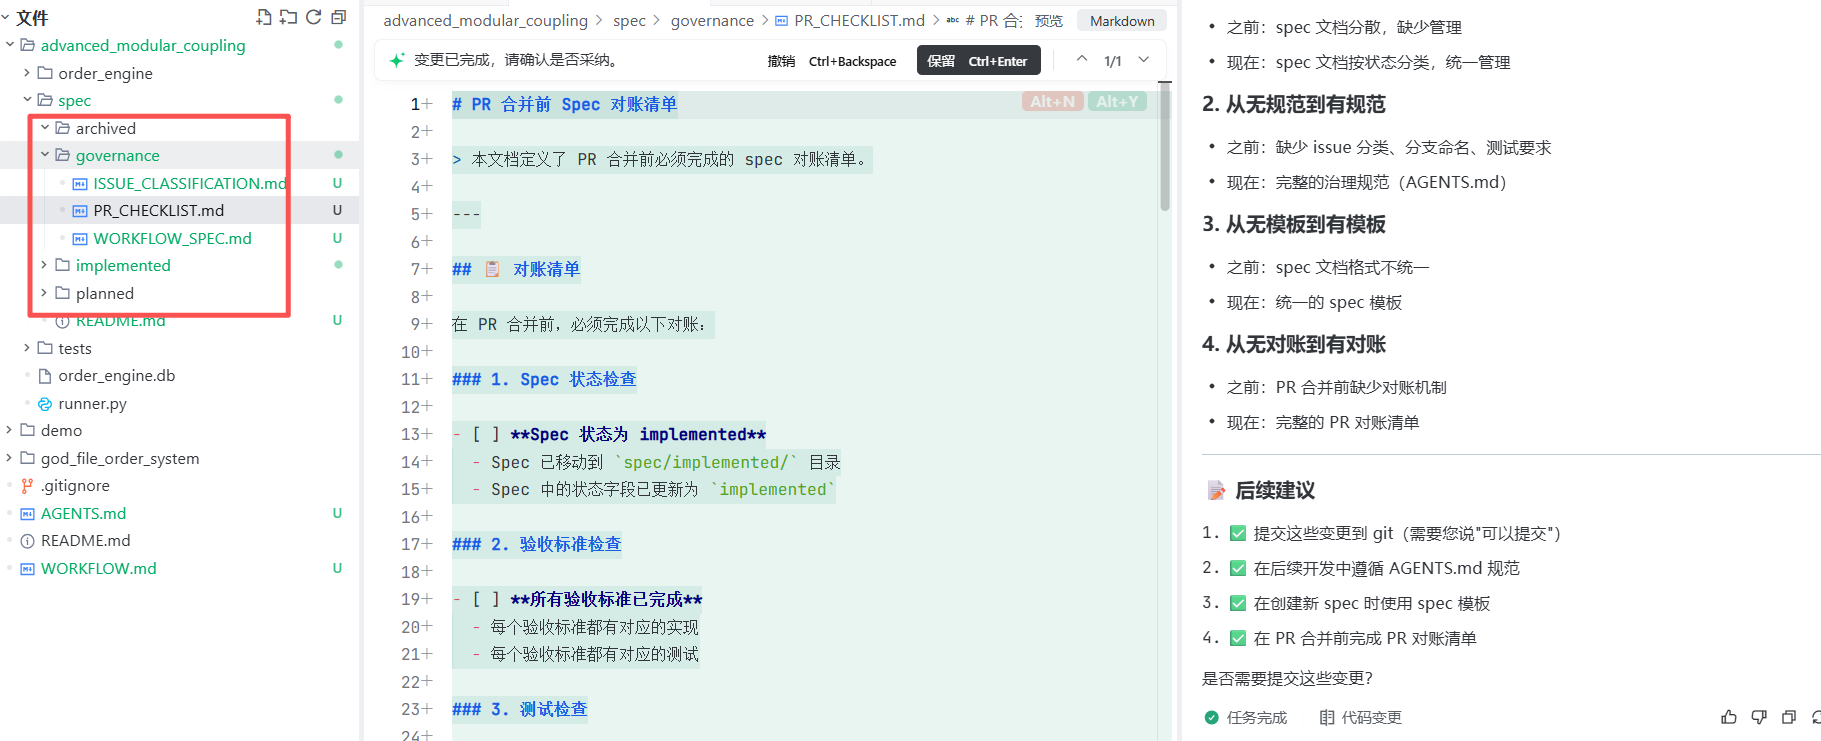The height and width of the screenshot is (741, 1821).
Task: Expand the implemented folder
Action: tap(45, 265)
